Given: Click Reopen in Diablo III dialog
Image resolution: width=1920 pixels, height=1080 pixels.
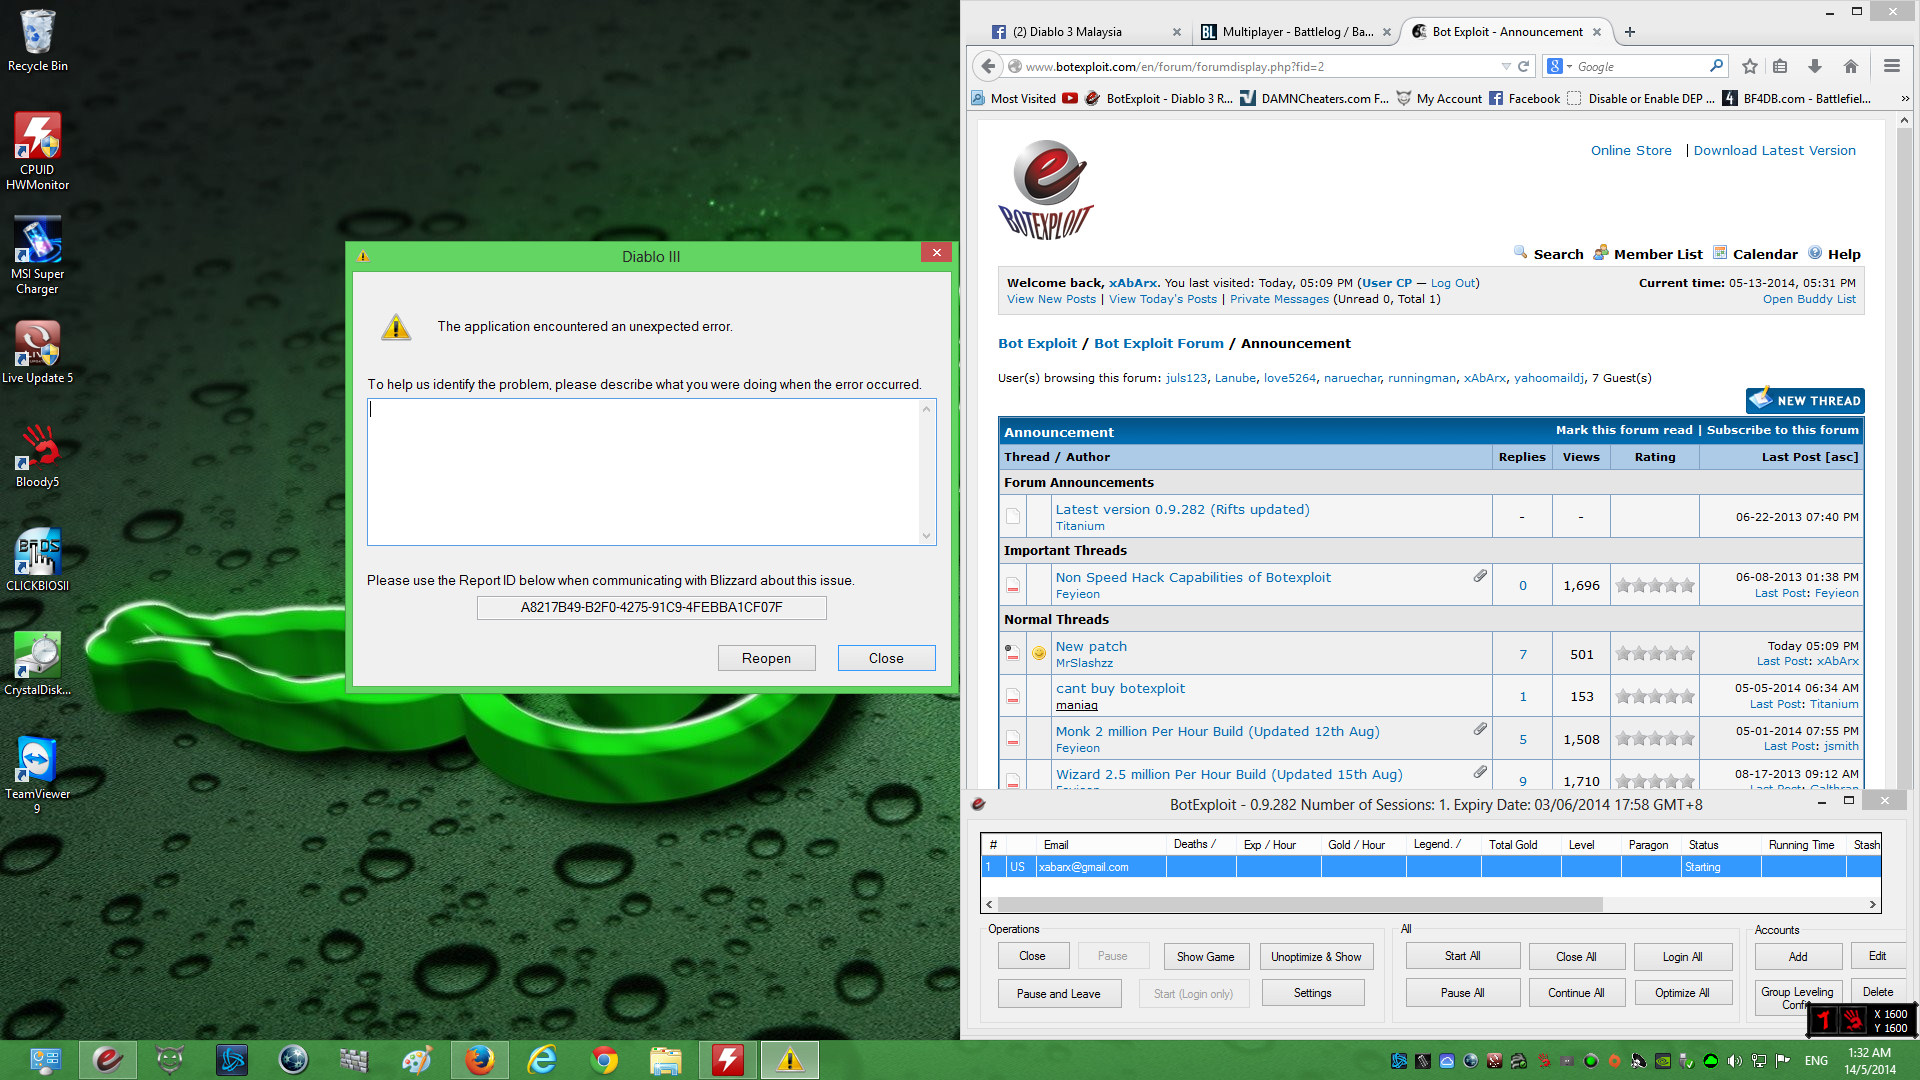Looking at the screenshot, I should (x=766, y=658).
